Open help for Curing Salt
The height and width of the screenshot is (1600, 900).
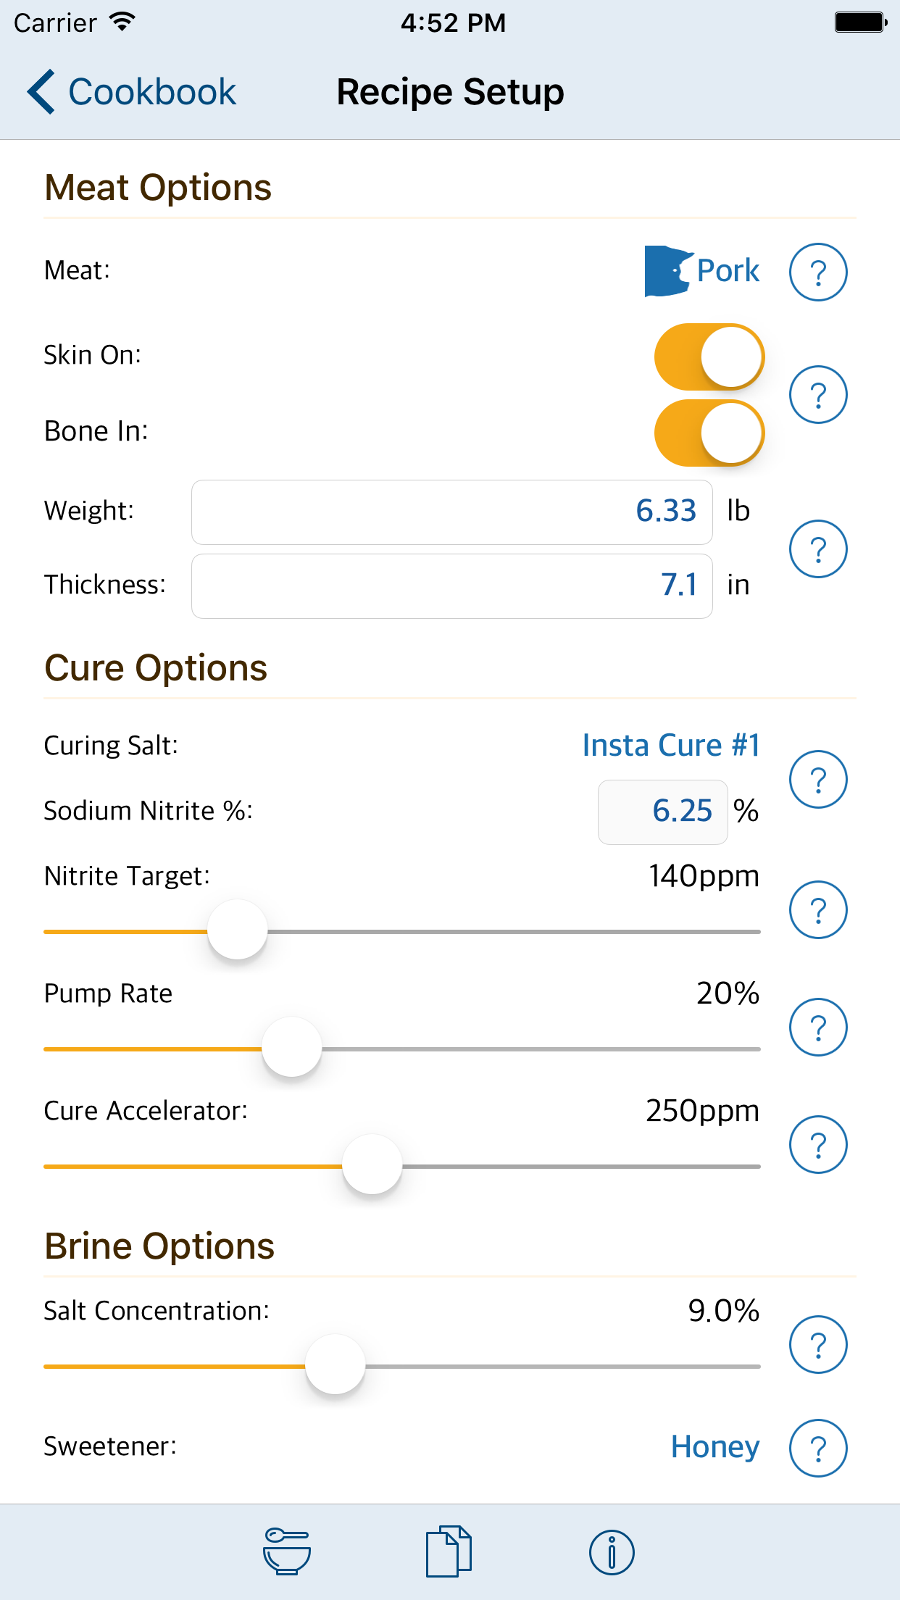(818, 779)
